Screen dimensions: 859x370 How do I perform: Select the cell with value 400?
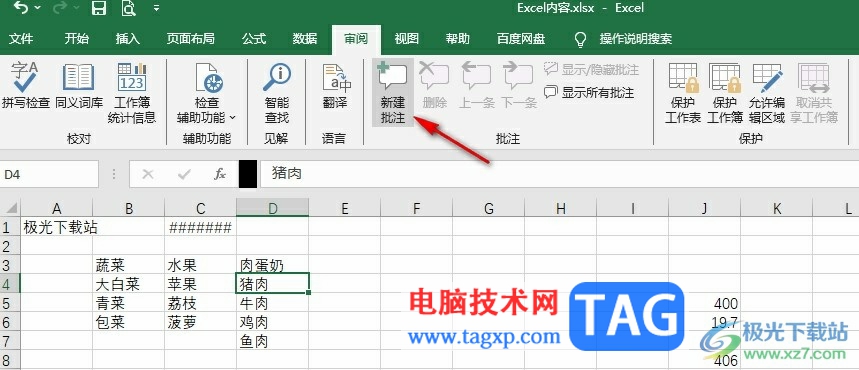coord(705,303)
